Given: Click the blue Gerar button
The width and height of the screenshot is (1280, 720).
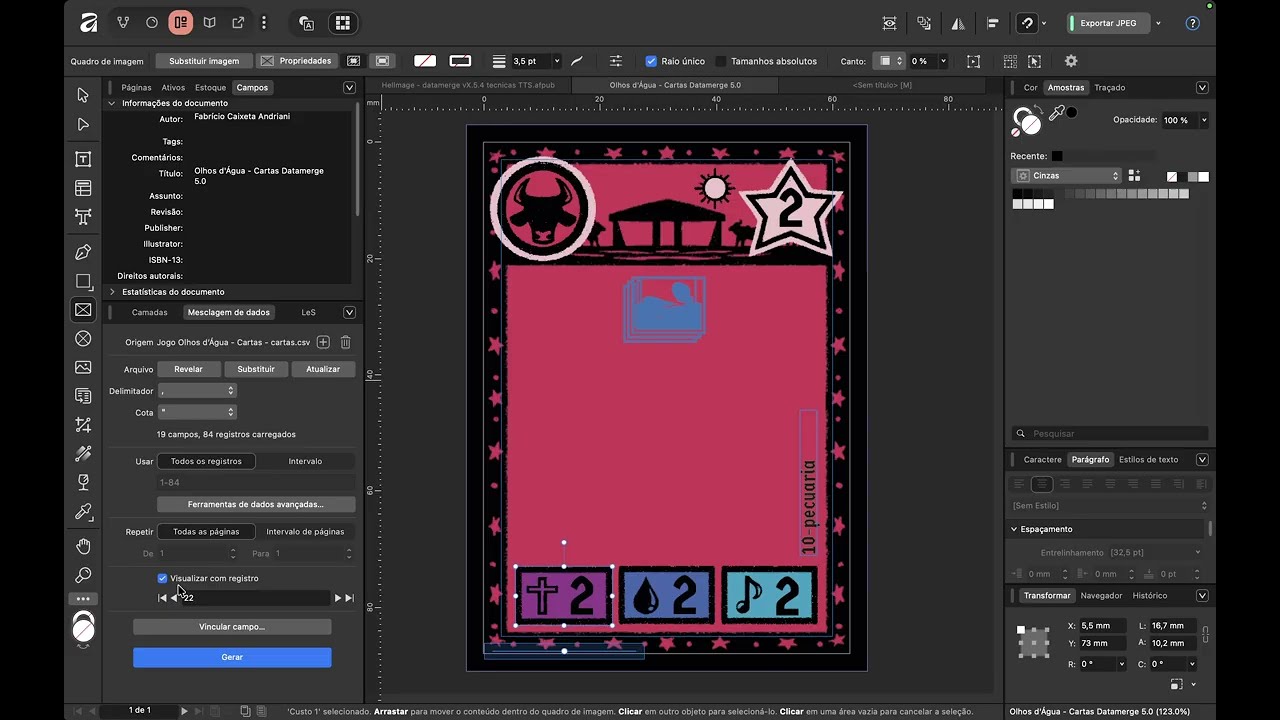Looking at the screenshot, I should click(x=232, y=657).
